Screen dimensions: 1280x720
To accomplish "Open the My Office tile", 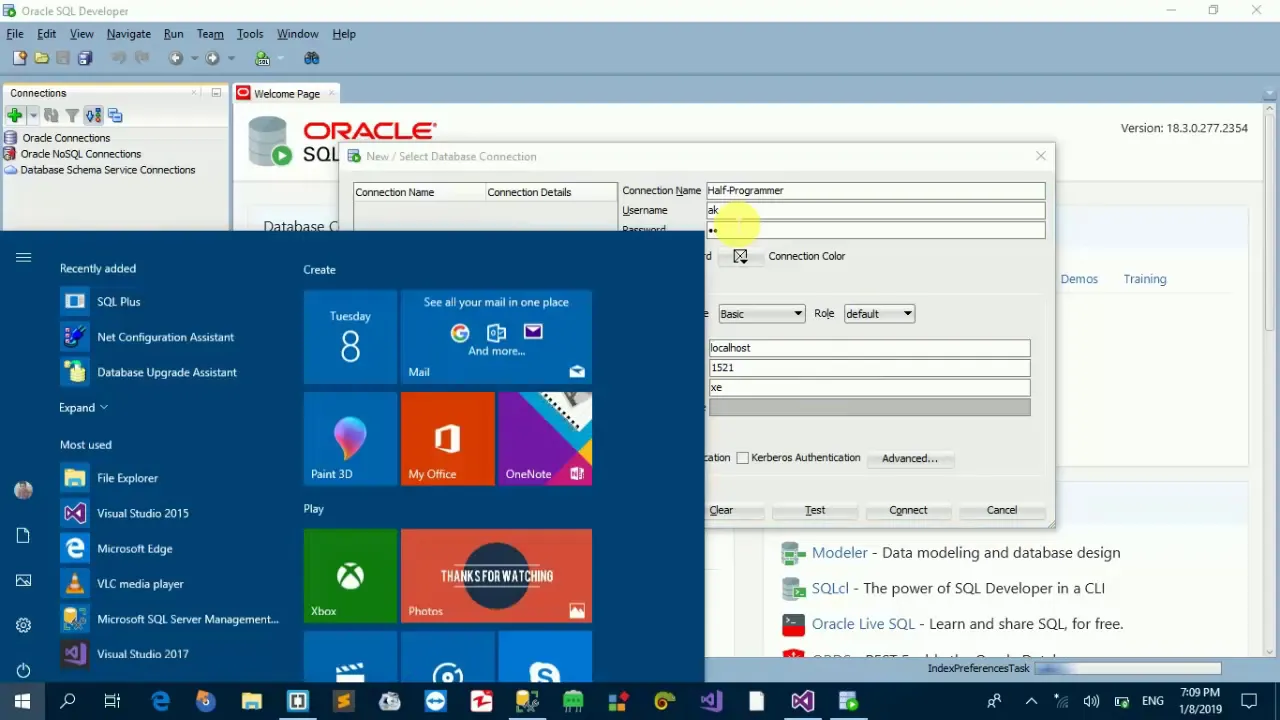I will (x=447, y=438).
